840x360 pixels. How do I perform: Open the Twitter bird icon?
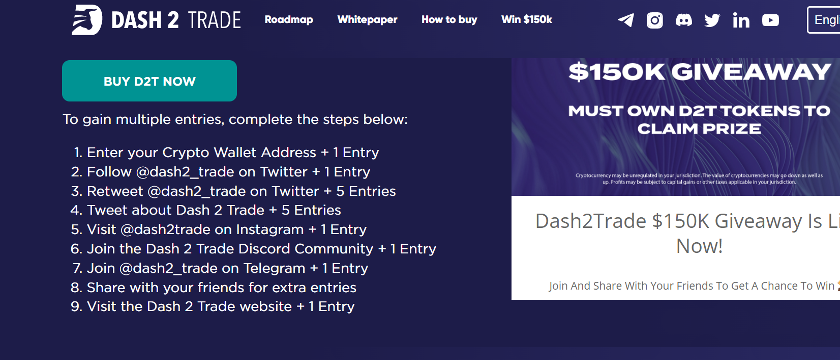click(712, 20)
